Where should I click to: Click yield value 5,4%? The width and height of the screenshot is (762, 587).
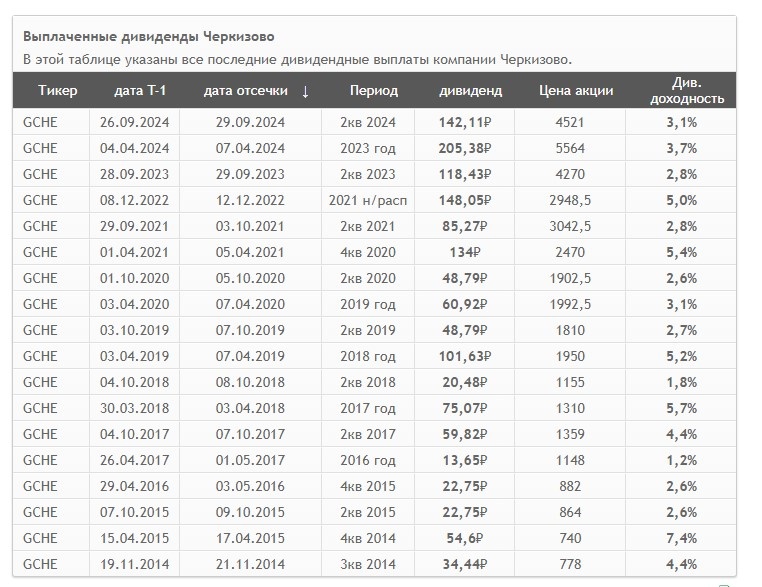[x=681, y=252]
